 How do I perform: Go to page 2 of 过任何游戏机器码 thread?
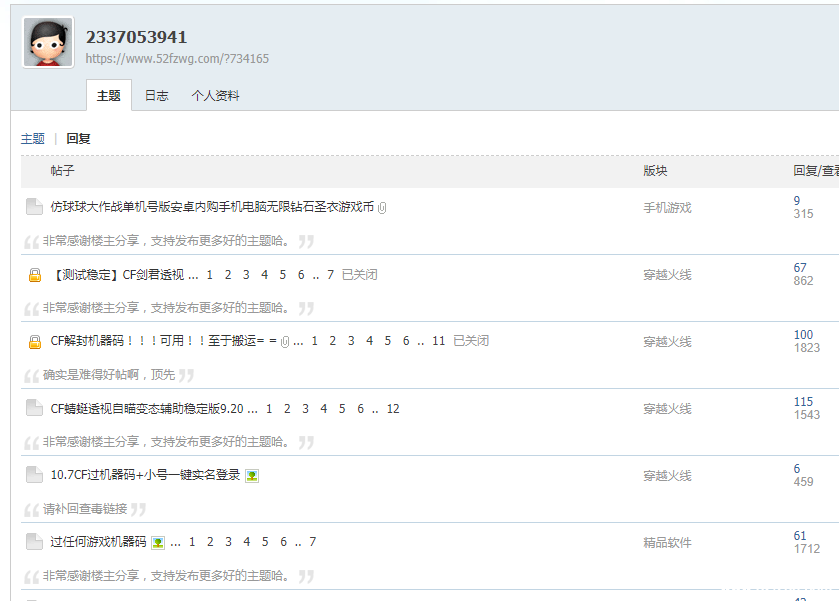[x=210, y=542]
